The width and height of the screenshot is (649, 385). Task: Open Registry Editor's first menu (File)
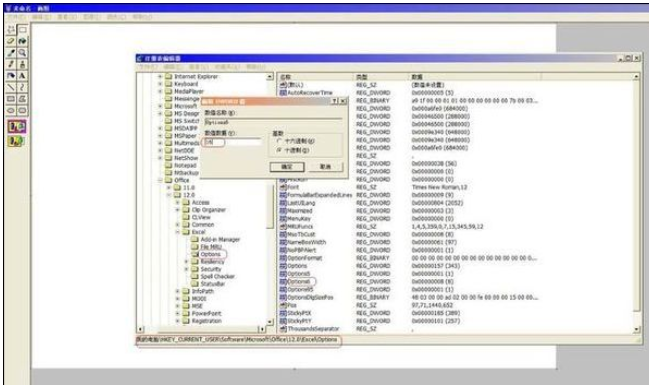(148, 67)
